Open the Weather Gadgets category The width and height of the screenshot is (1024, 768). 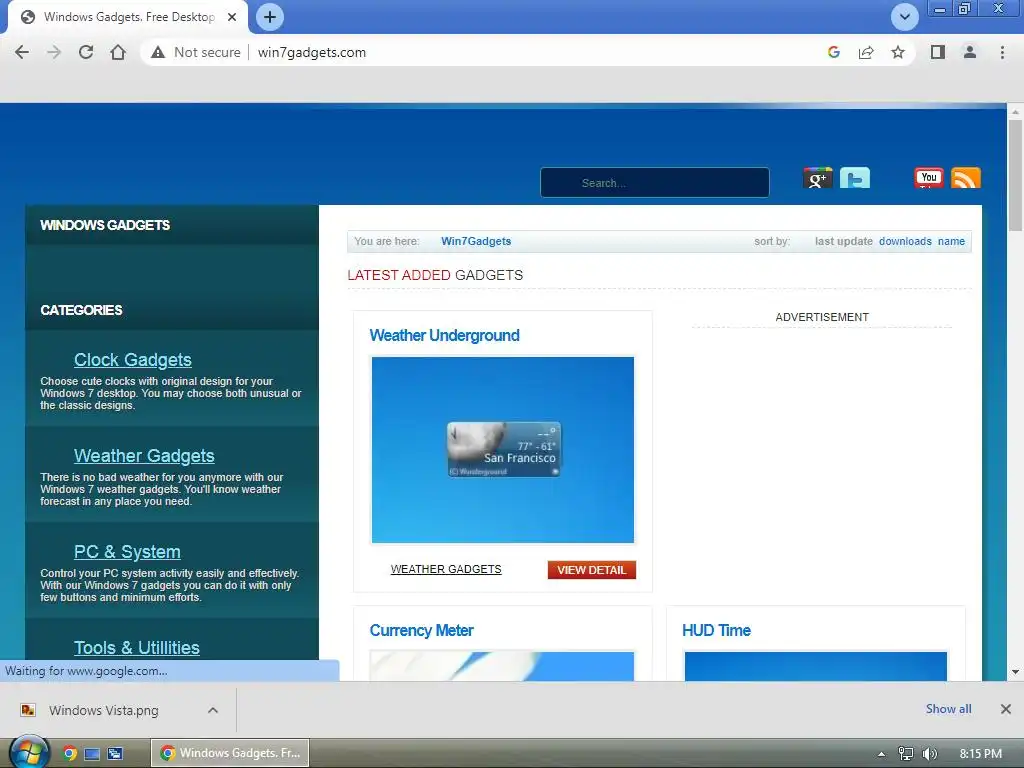(x=144, y=456)
